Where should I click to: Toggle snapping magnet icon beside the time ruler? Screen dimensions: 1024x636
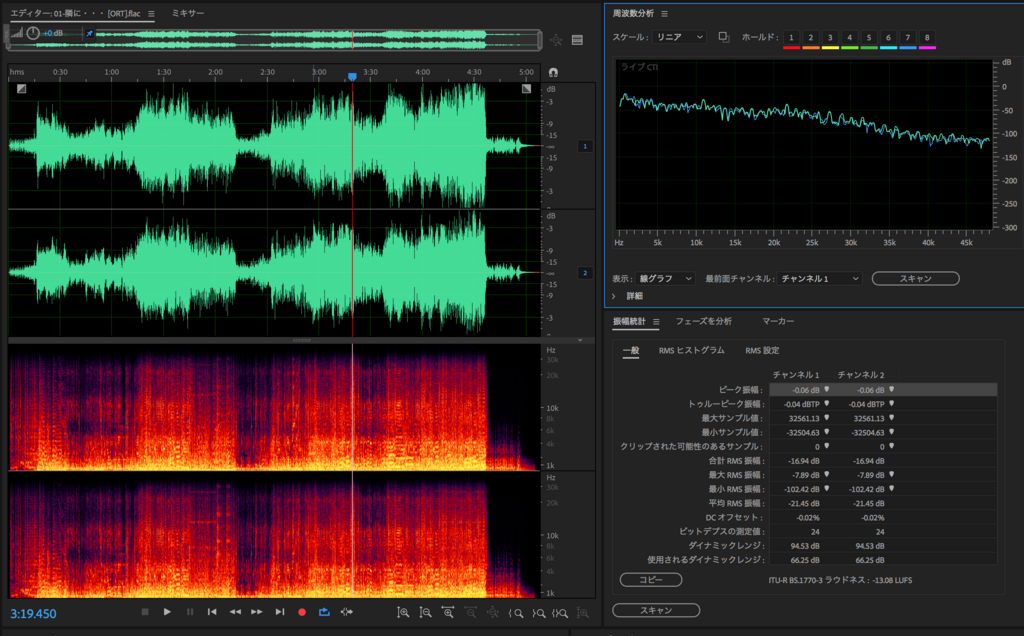[554, 72]
